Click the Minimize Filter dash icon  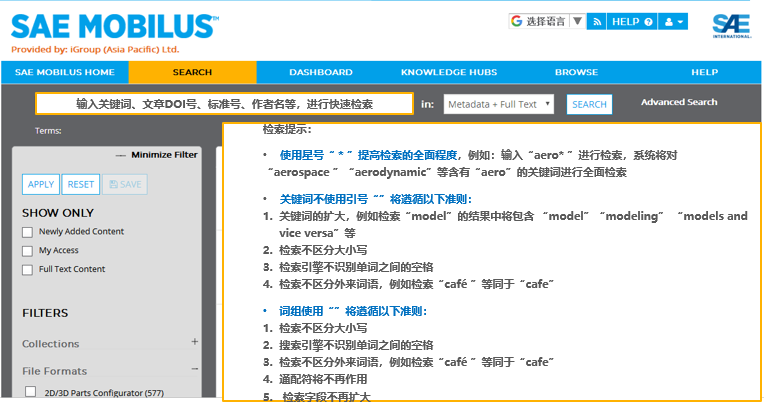123,155
